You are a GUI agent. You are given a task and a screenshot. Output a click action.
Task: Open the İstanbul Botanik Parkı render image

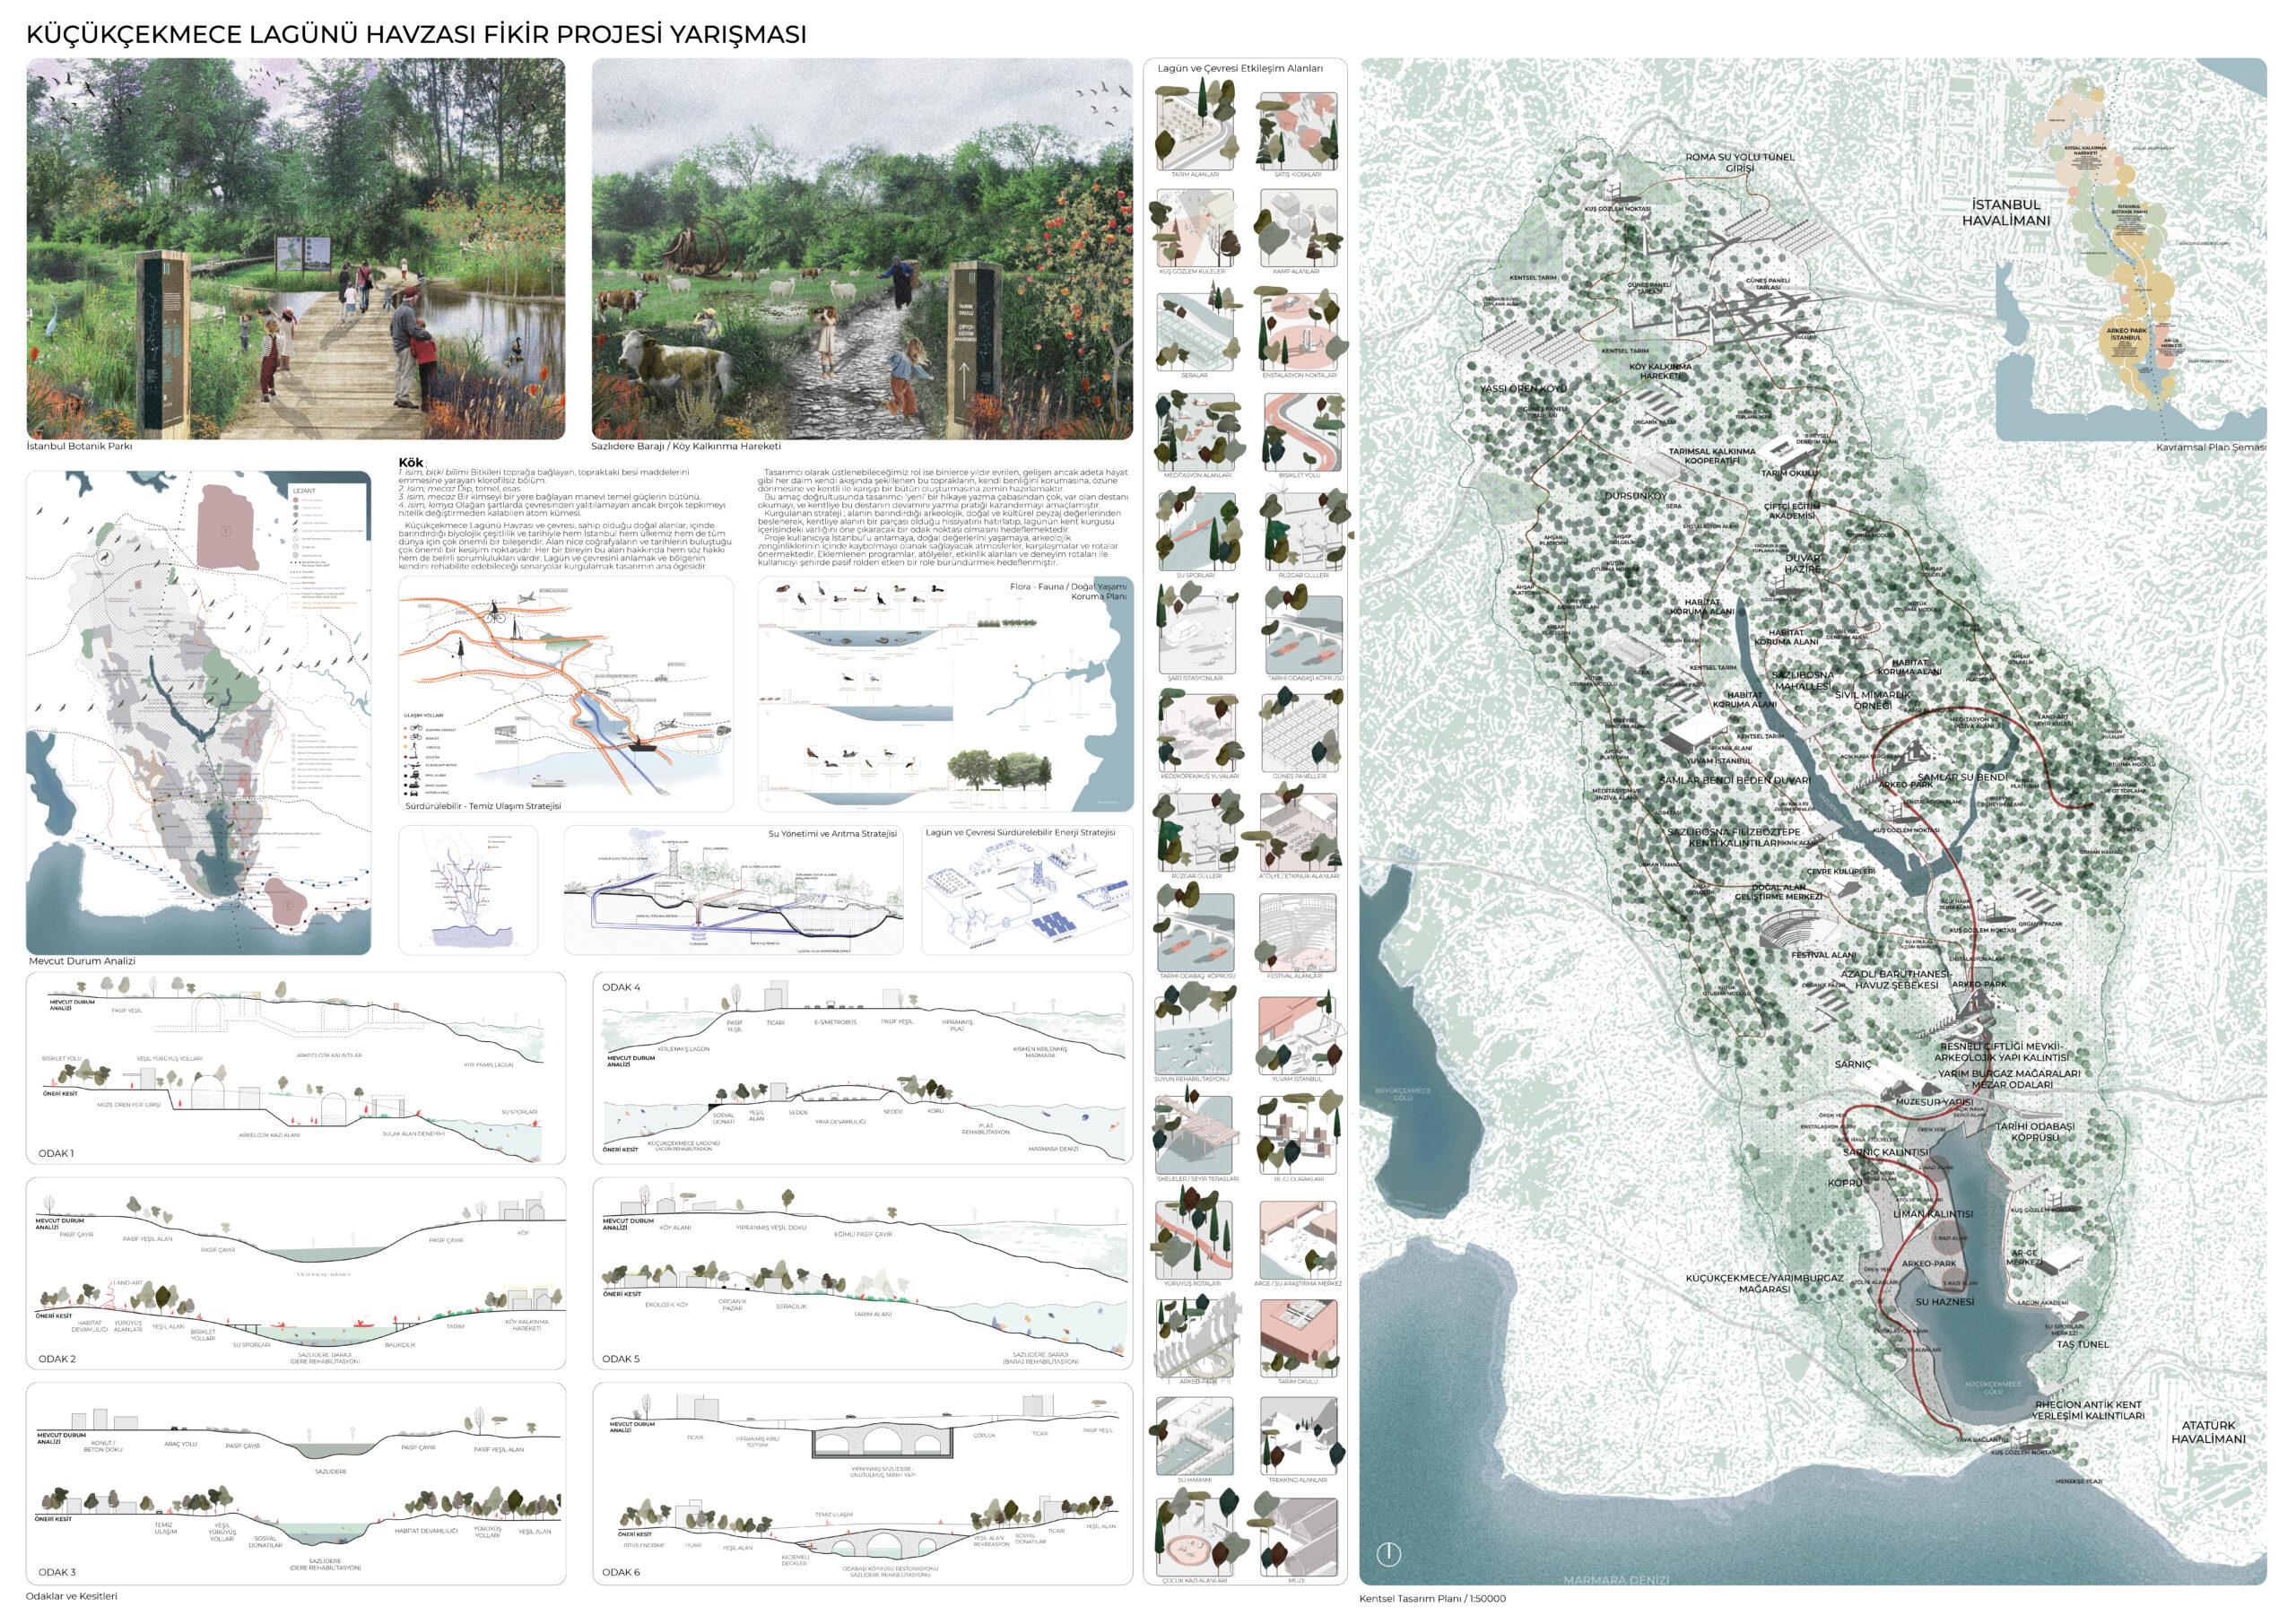pyautogui.click(x=295, y=248)
